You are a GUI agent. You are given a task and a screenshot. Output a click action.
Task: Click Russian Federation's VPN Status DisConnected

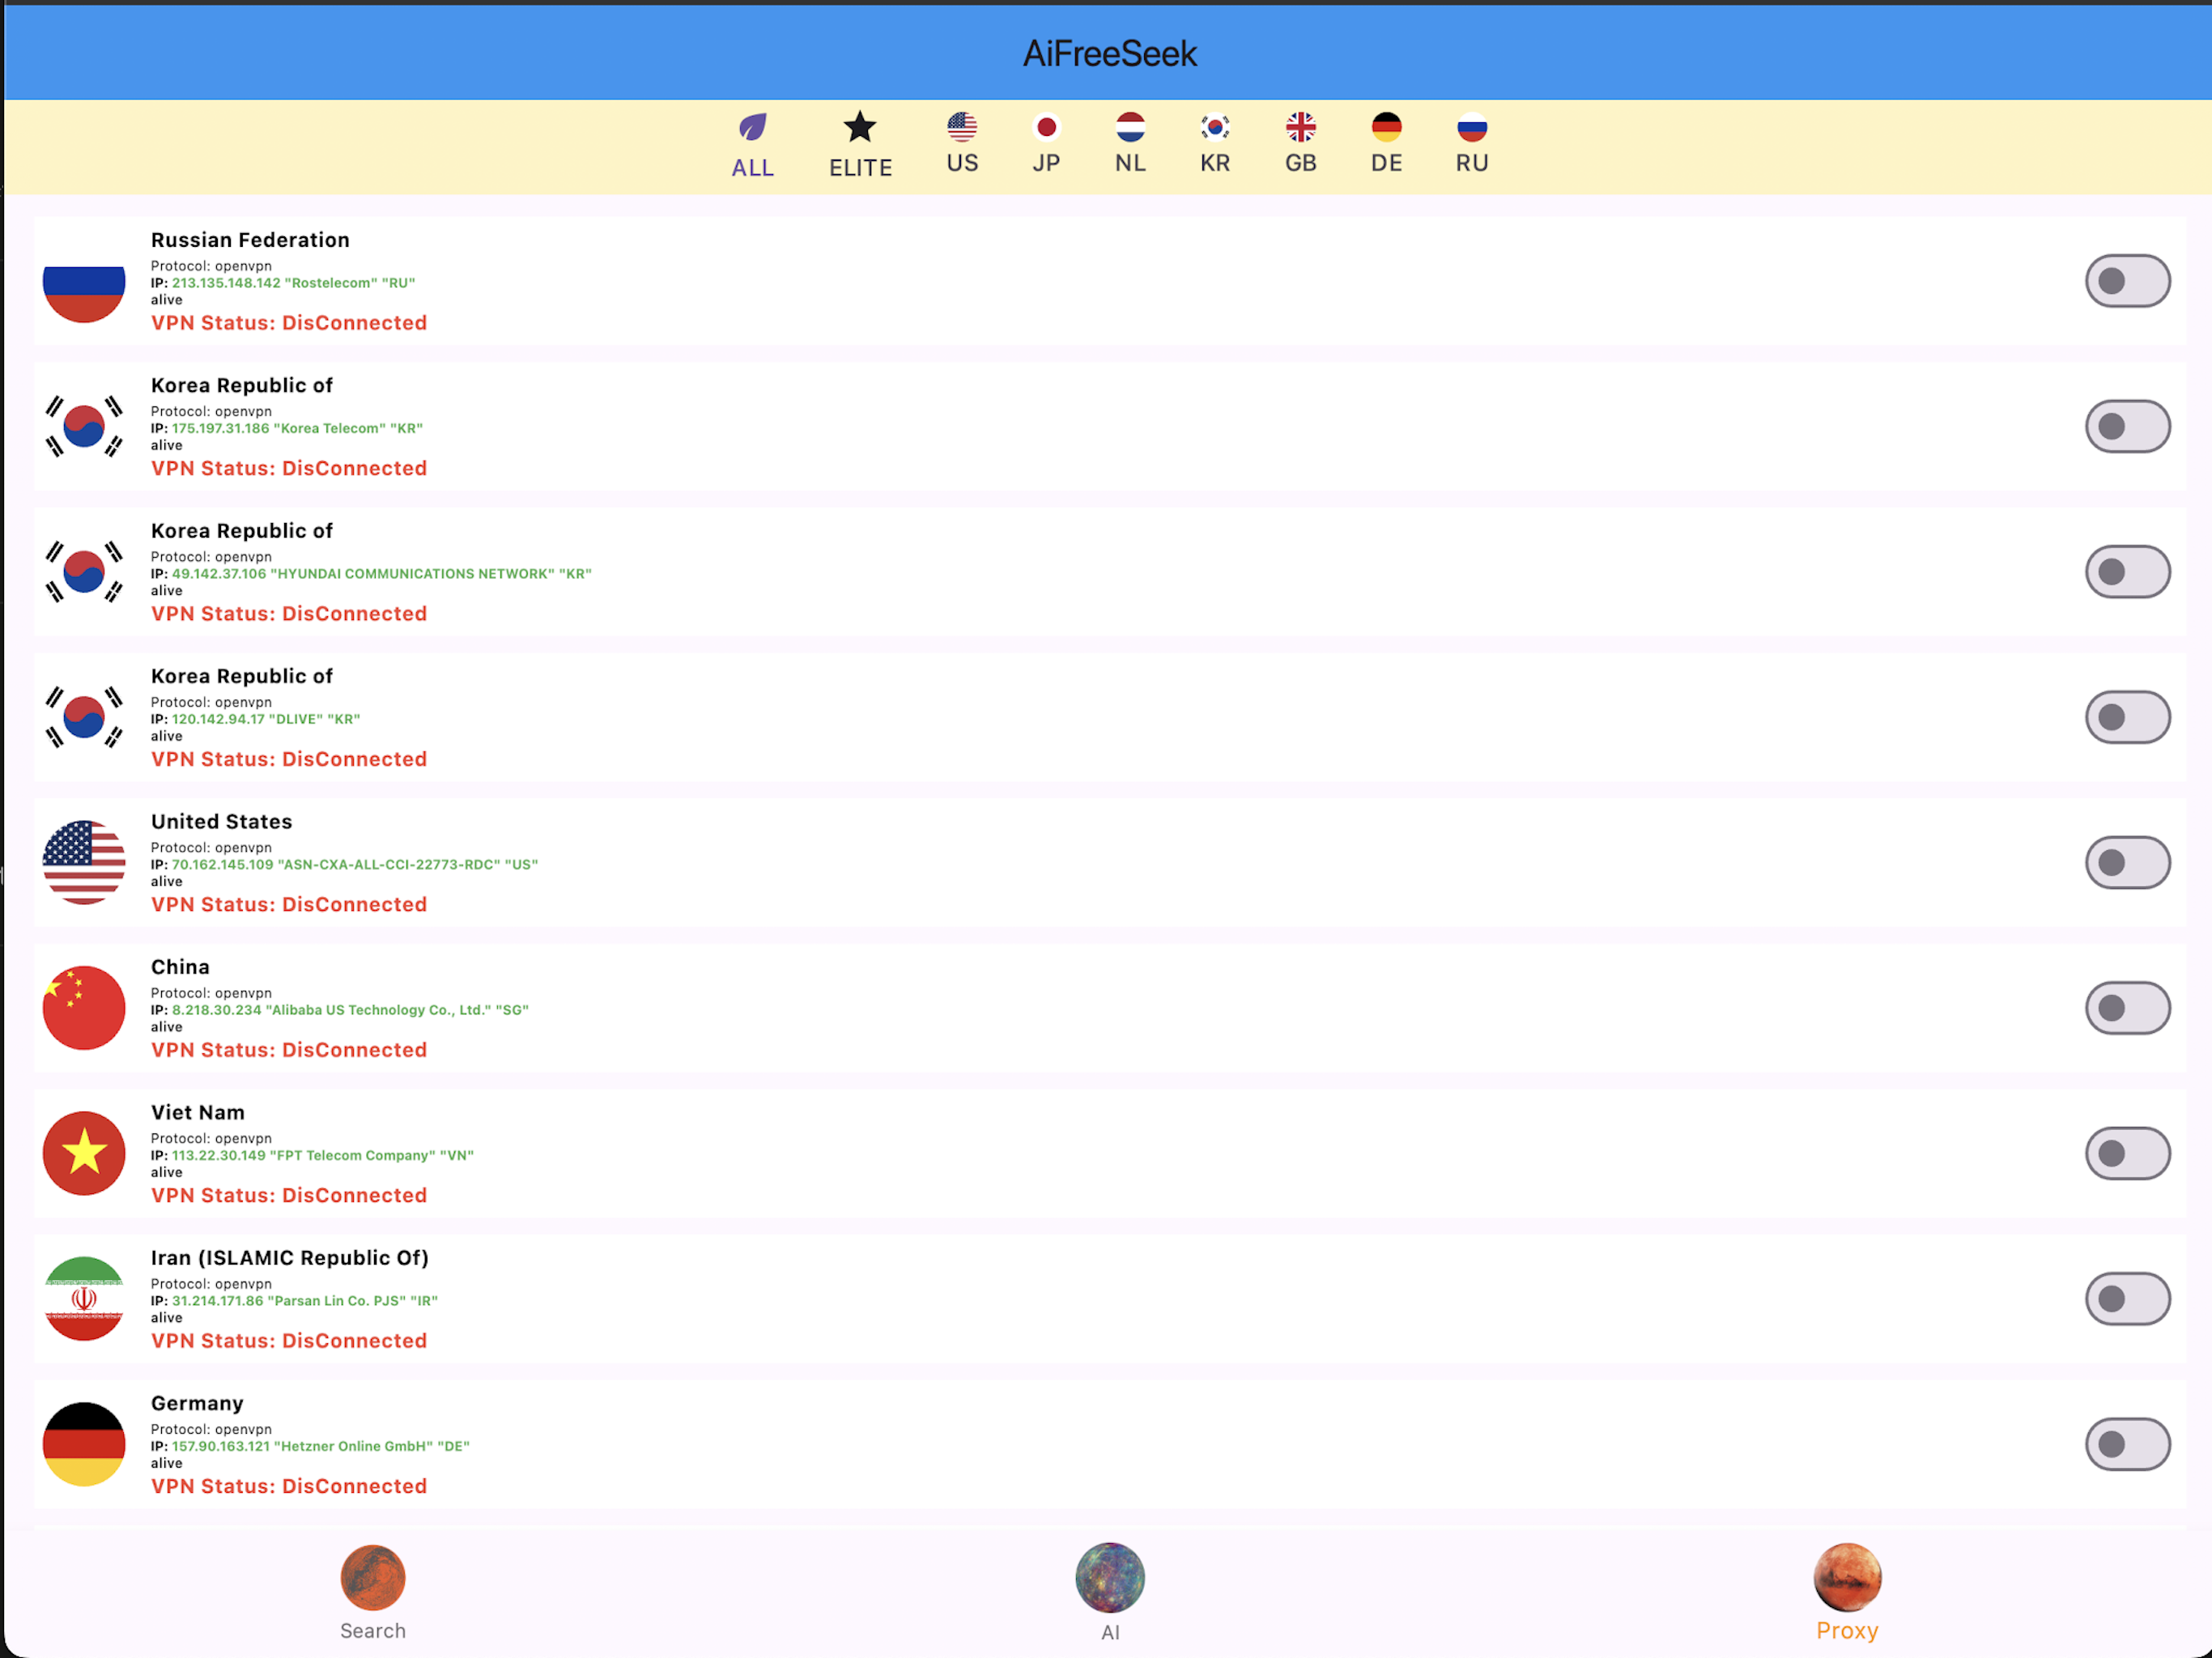289,323
